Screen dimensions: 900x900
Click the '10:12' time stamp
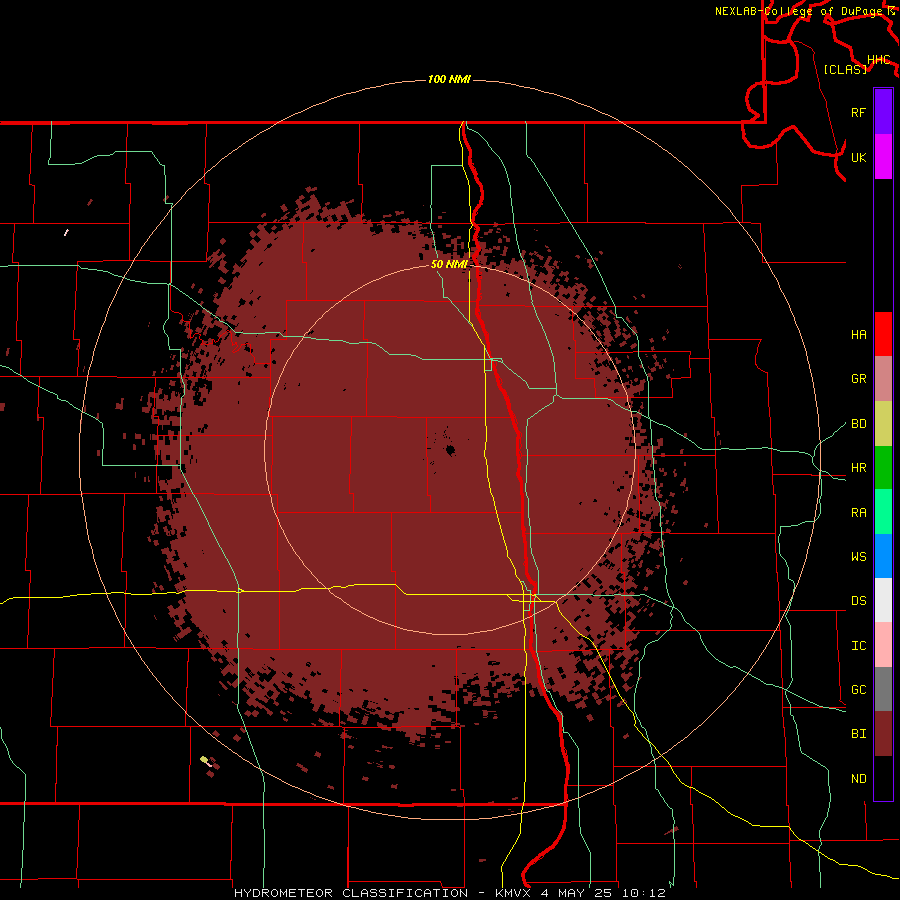[x=642, y=893]
